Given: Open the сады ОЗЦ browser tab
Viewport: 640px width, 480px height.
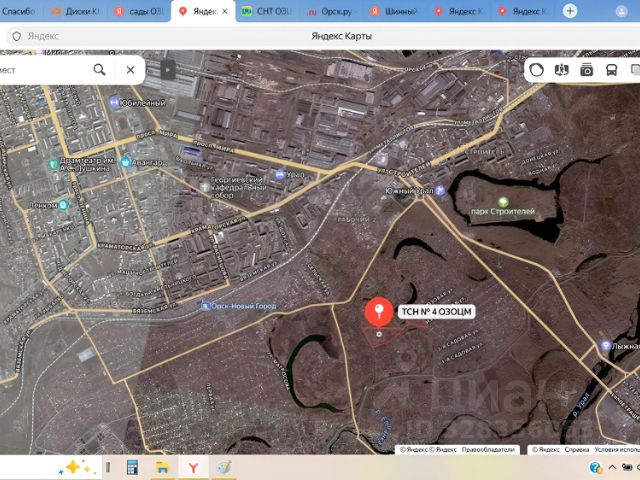Looking at the screenshot, I should coord(140,11).
